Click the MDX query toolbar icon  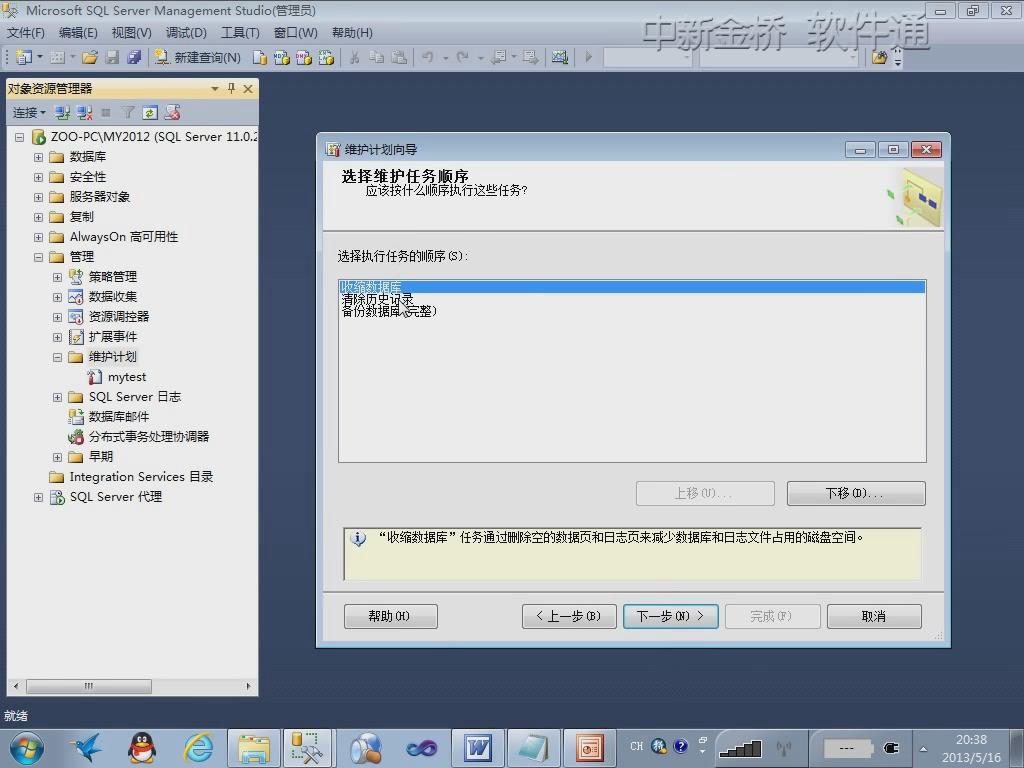[x=281, y=57]
